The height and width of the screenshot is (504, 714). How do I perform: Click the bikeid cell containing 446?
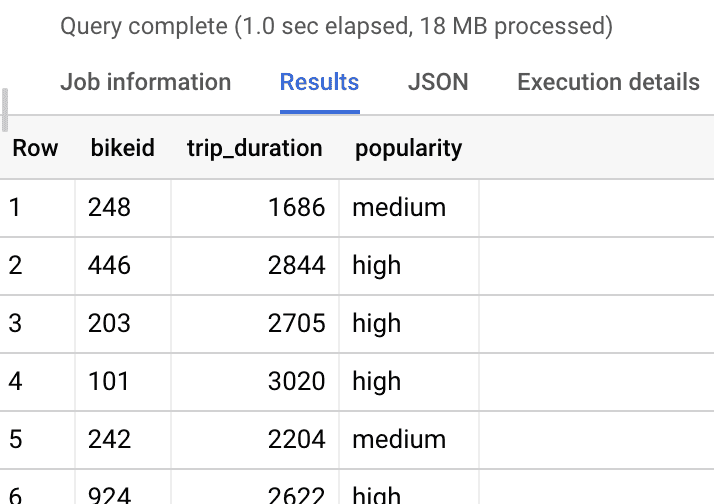109,265
